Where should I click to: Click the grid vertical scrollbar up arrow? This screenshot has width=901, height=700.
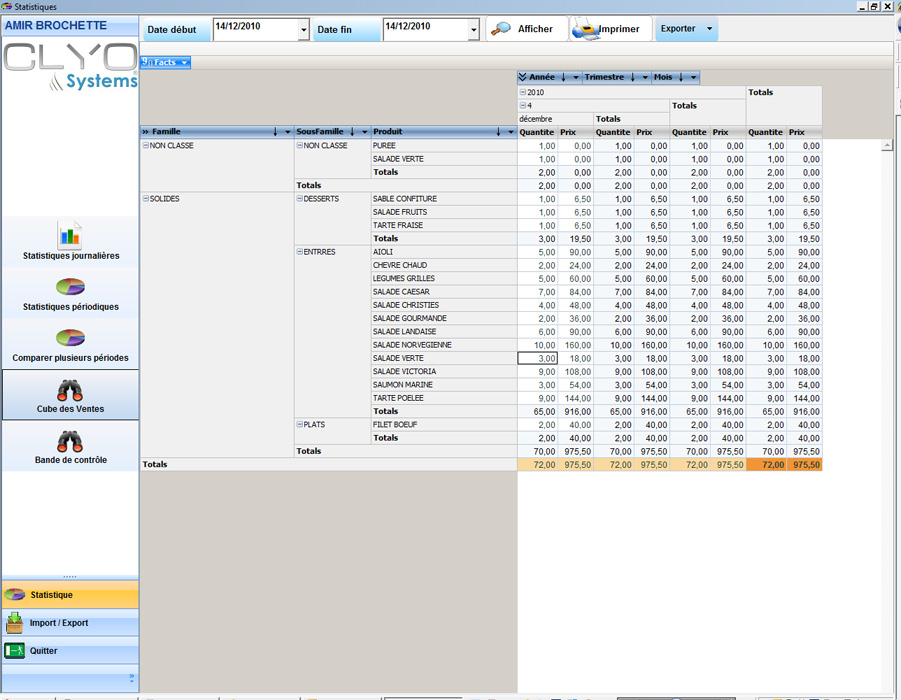pyautogui.click(x=887, y=145)
